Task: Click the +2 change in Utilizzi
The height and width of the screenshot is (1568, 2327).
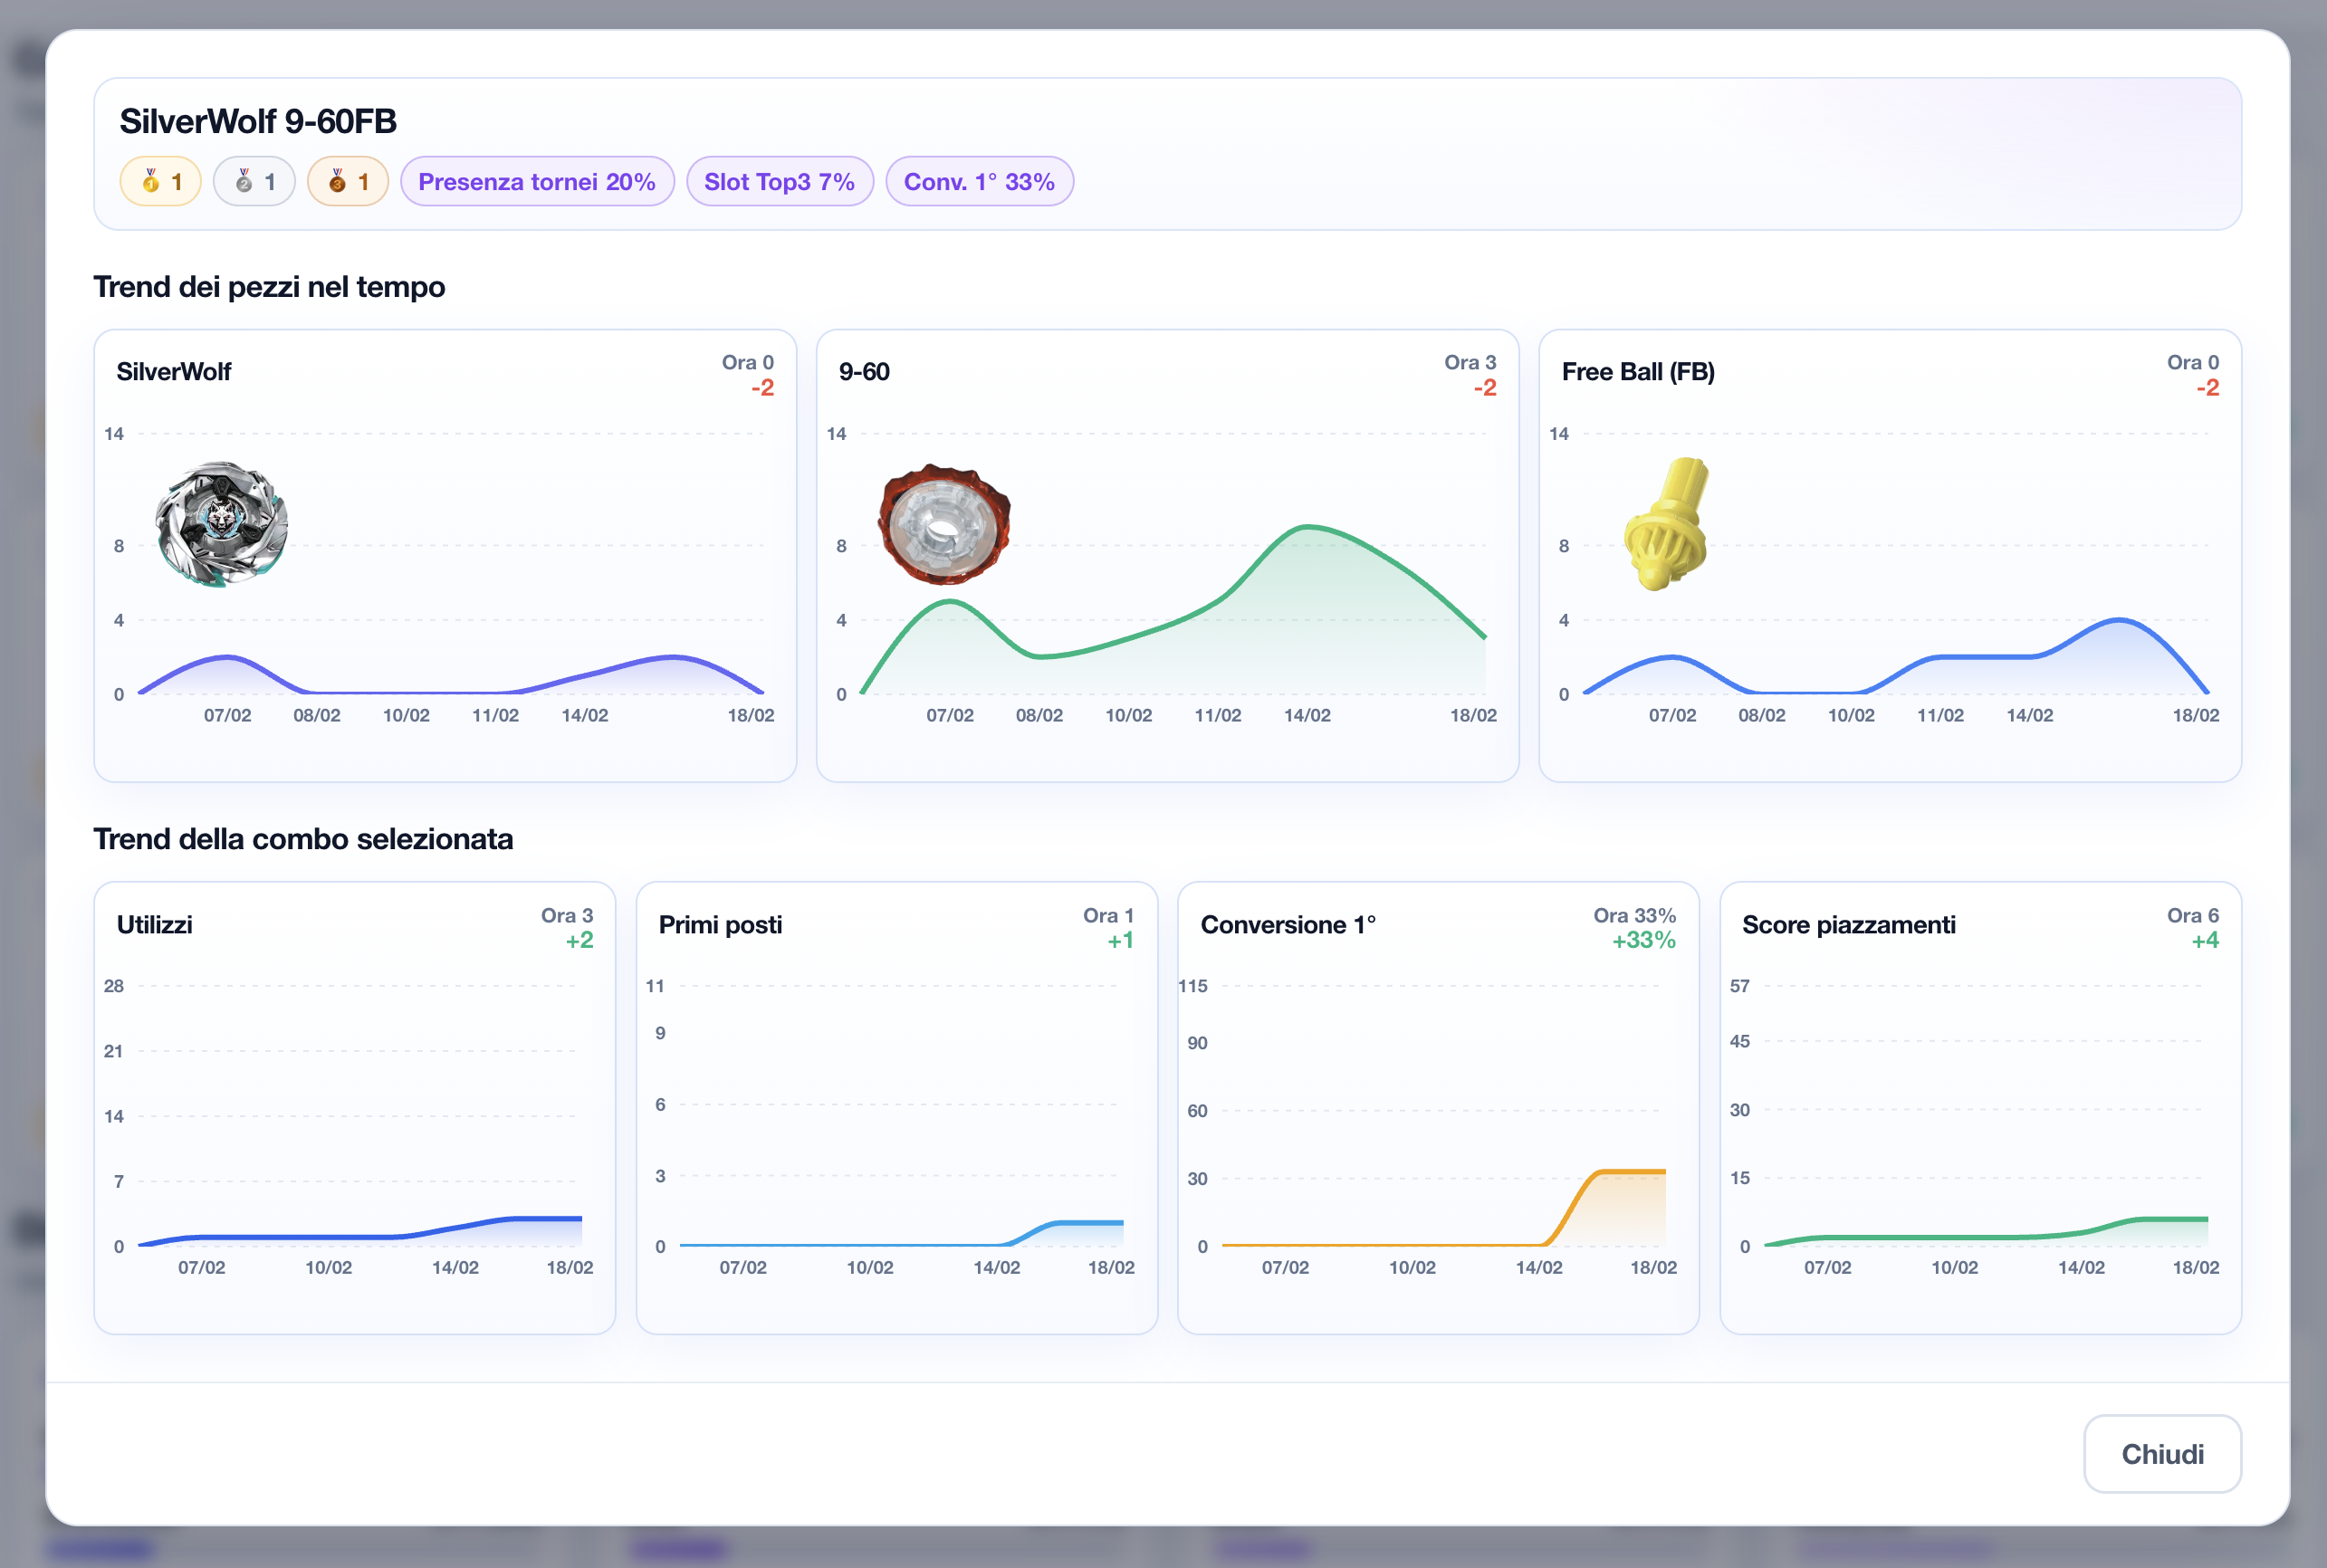Action: pyautogui.click(x=579, y=940)
